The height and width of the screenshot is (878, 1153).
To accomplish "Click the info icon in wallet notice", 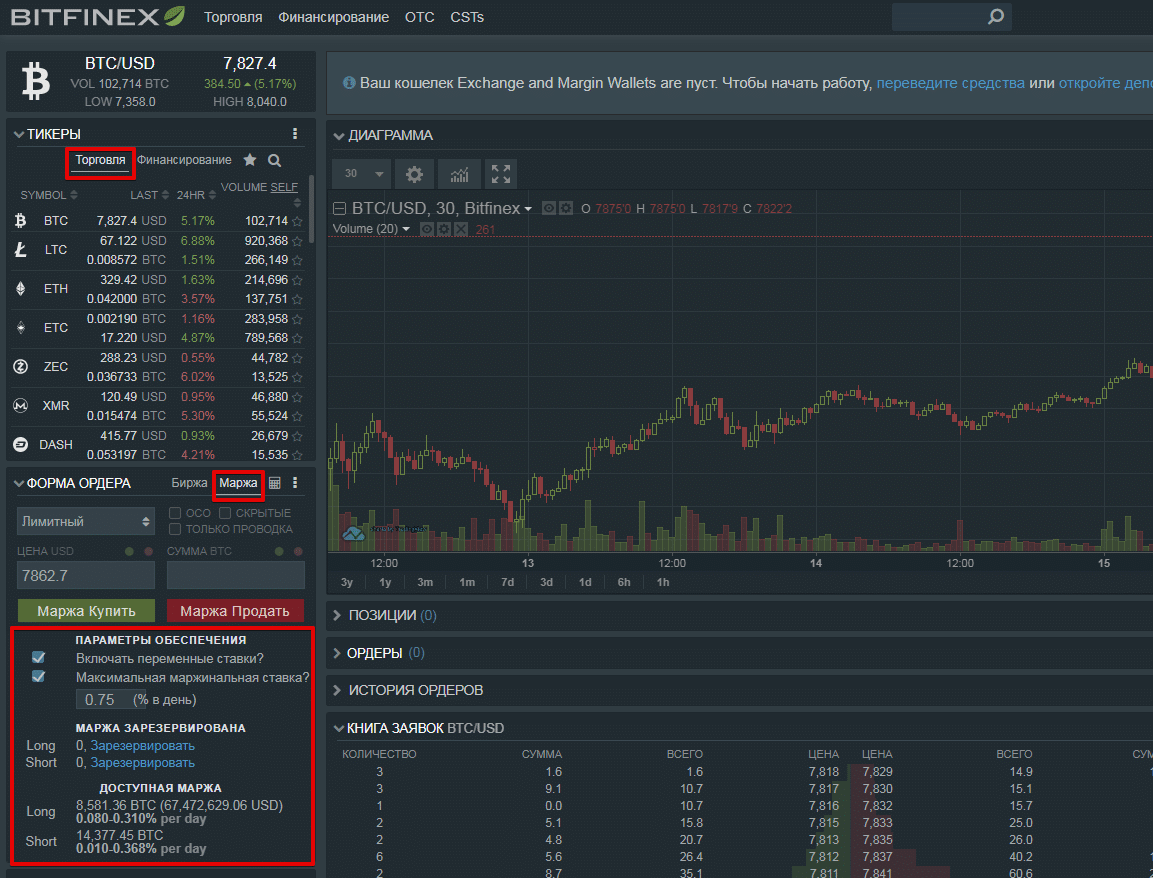I will click(x=349, y=82).
